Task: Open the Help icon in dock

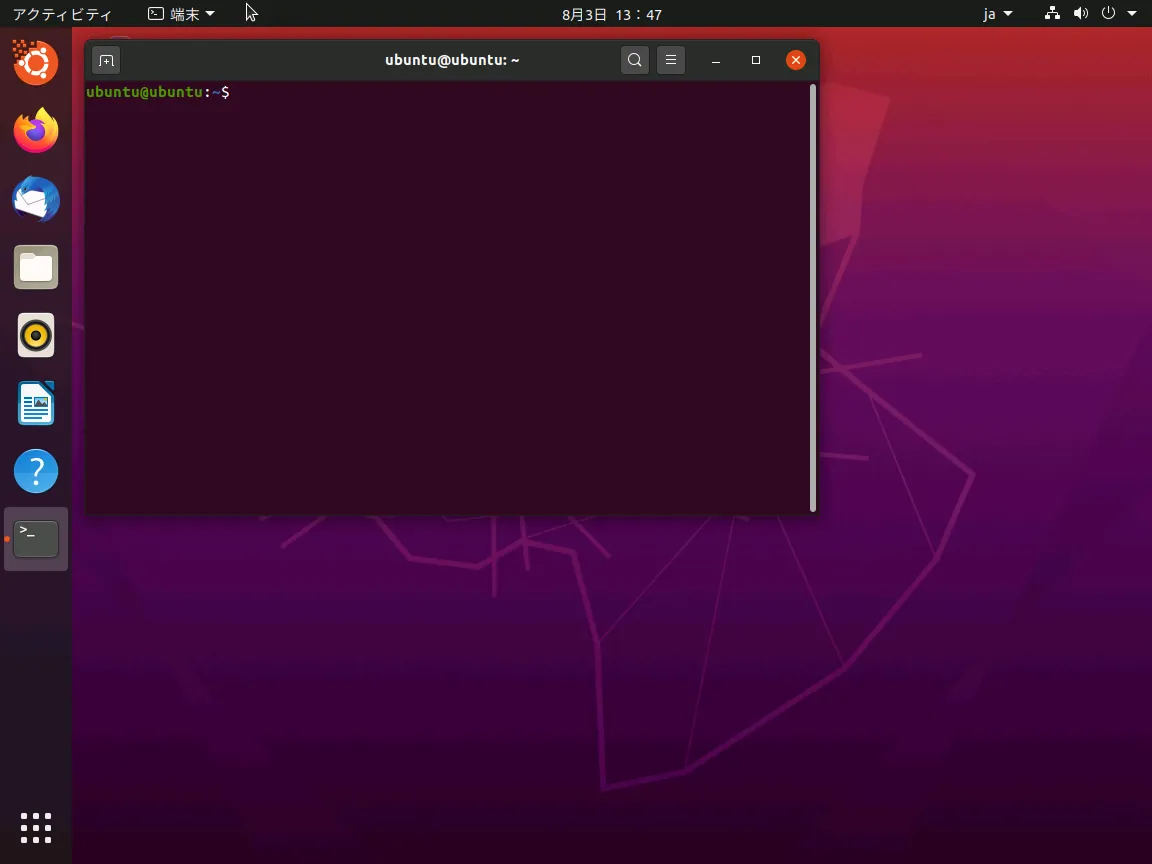Action: (x=36, y=471)
